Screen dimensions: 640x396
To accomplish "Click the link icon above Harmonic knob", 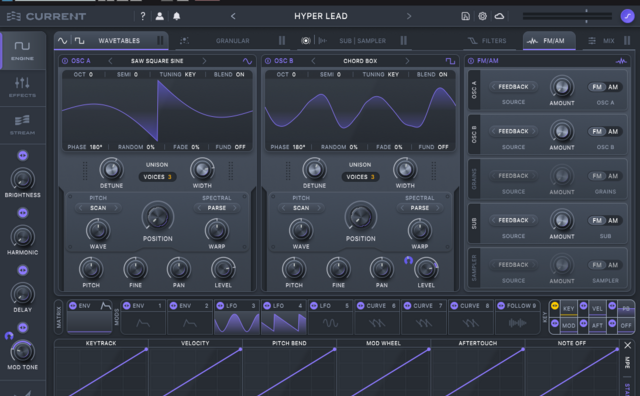I will click(23, 213).
